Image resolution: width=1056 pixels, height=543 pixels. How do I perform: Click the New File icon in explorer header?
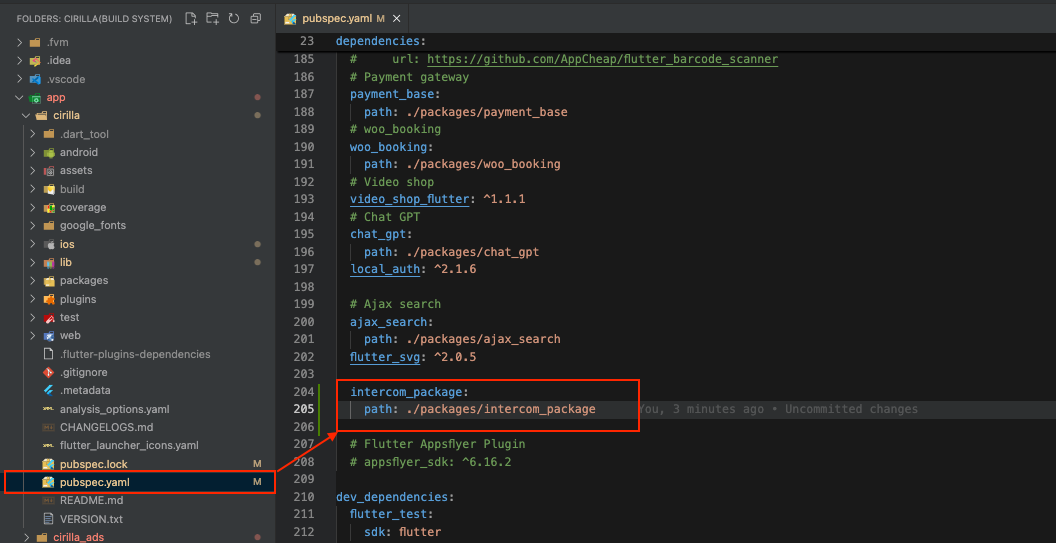coord(190,19)
